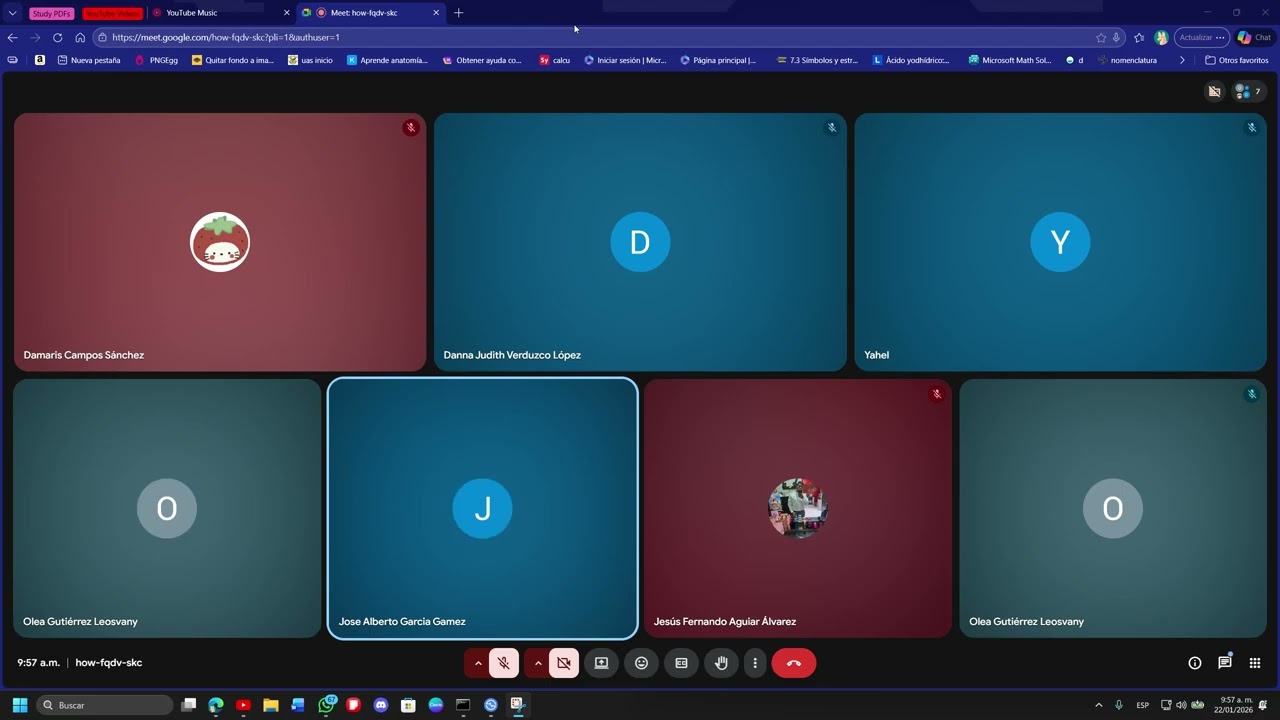
Task: Open the calcu bookmark
Action: click(554, 60)
